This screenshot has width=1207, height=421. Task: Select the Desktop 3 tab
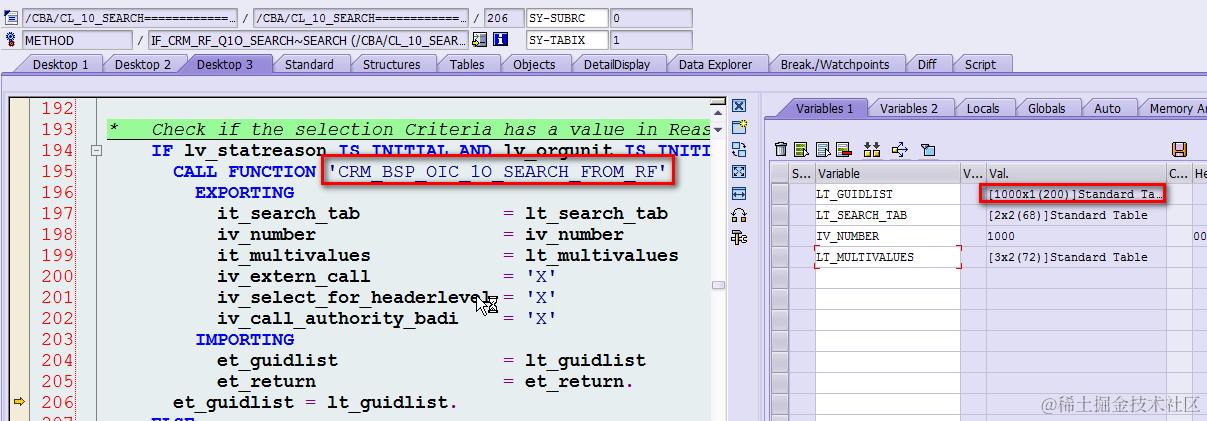point(225,64)
